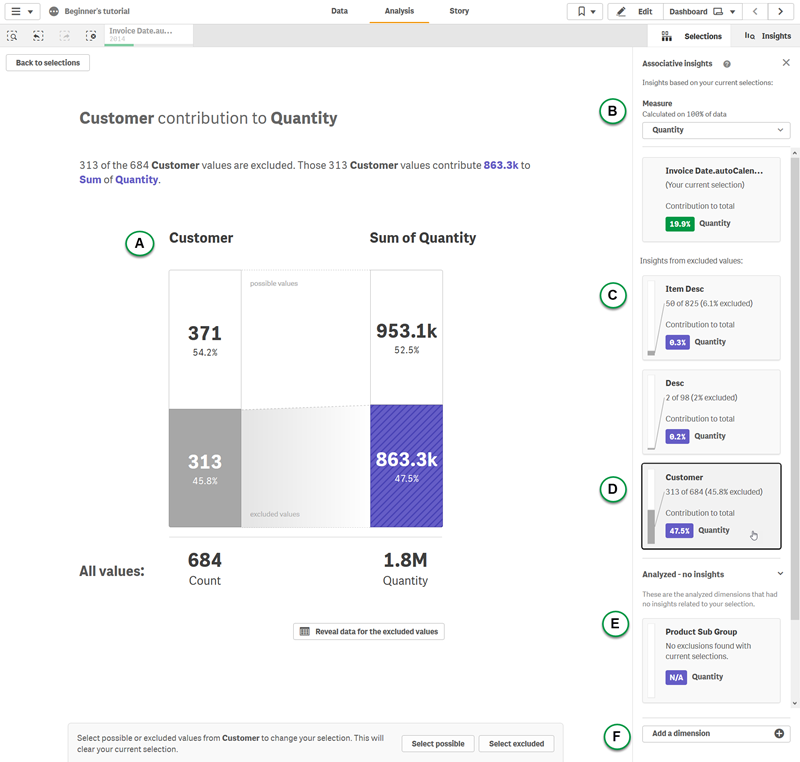
Task: Click Back to selections button
Action: click(48, 63)
